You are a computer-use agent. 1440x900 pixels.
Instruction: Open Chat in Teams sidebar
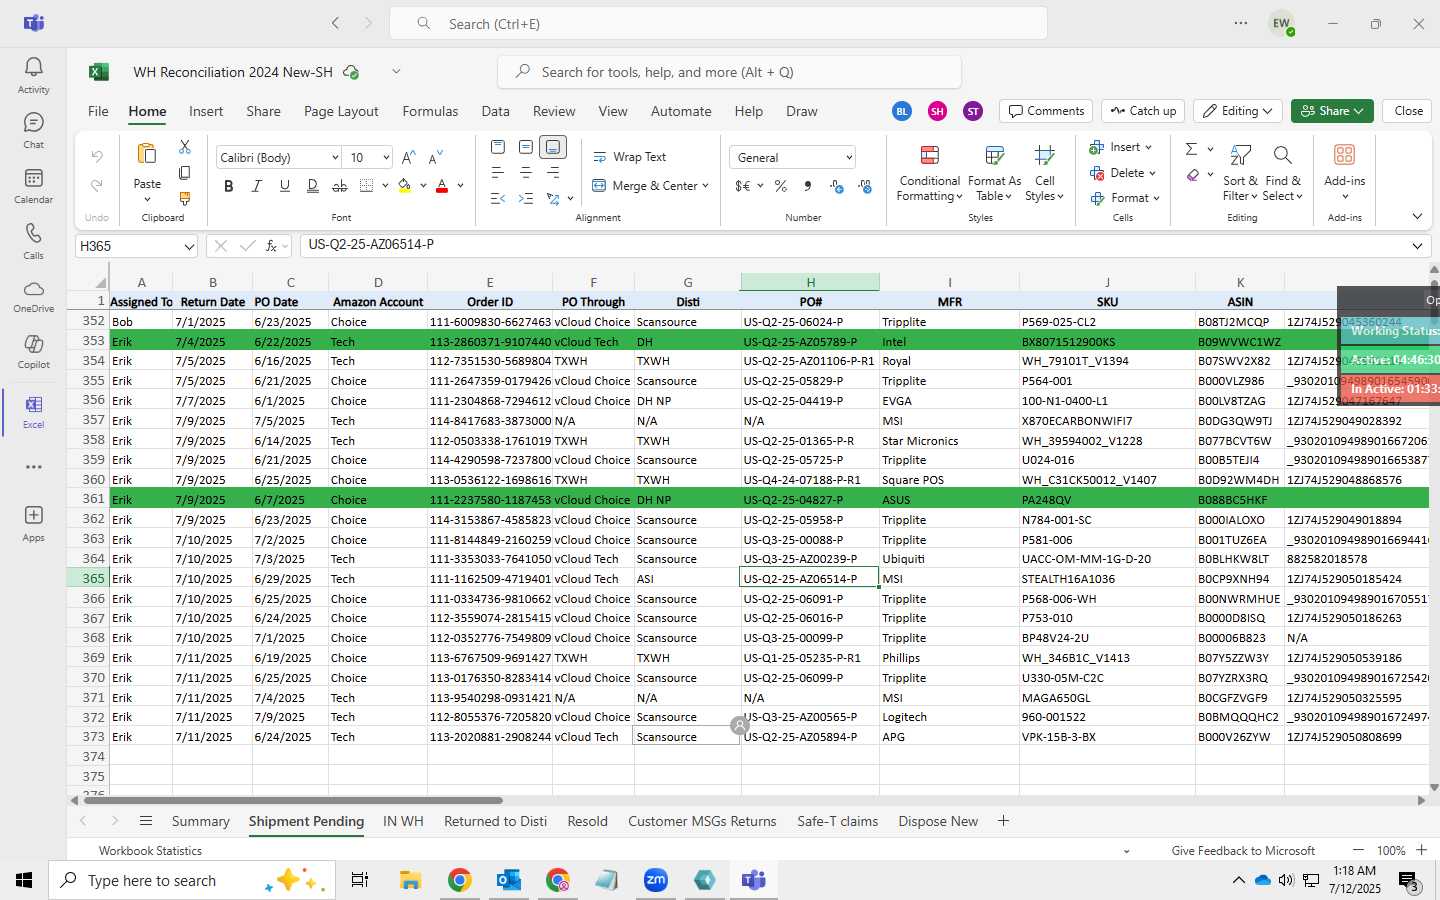pyautogui.click(x=33, y=130)
